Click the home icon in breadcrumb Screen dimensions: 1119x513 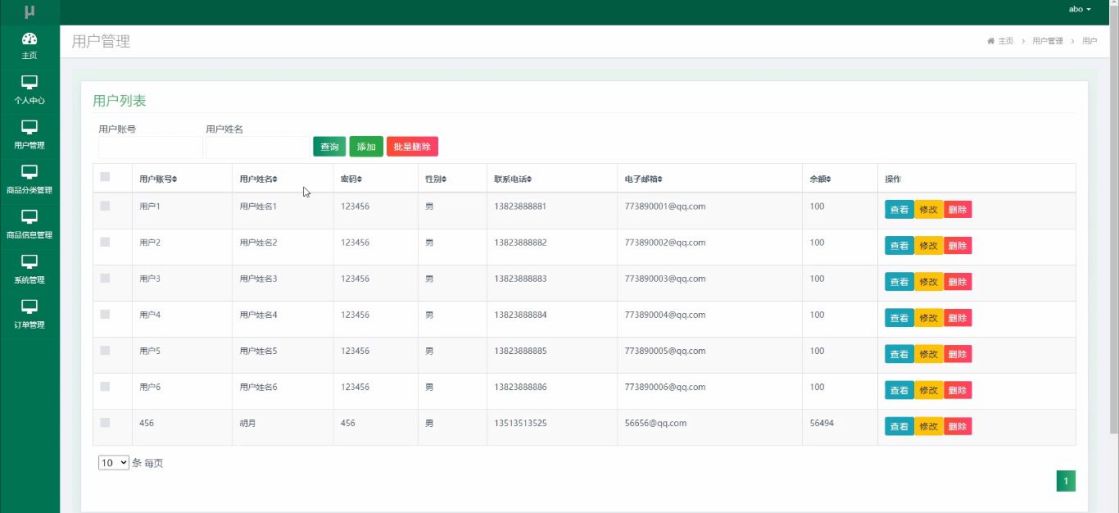[991, 41]
